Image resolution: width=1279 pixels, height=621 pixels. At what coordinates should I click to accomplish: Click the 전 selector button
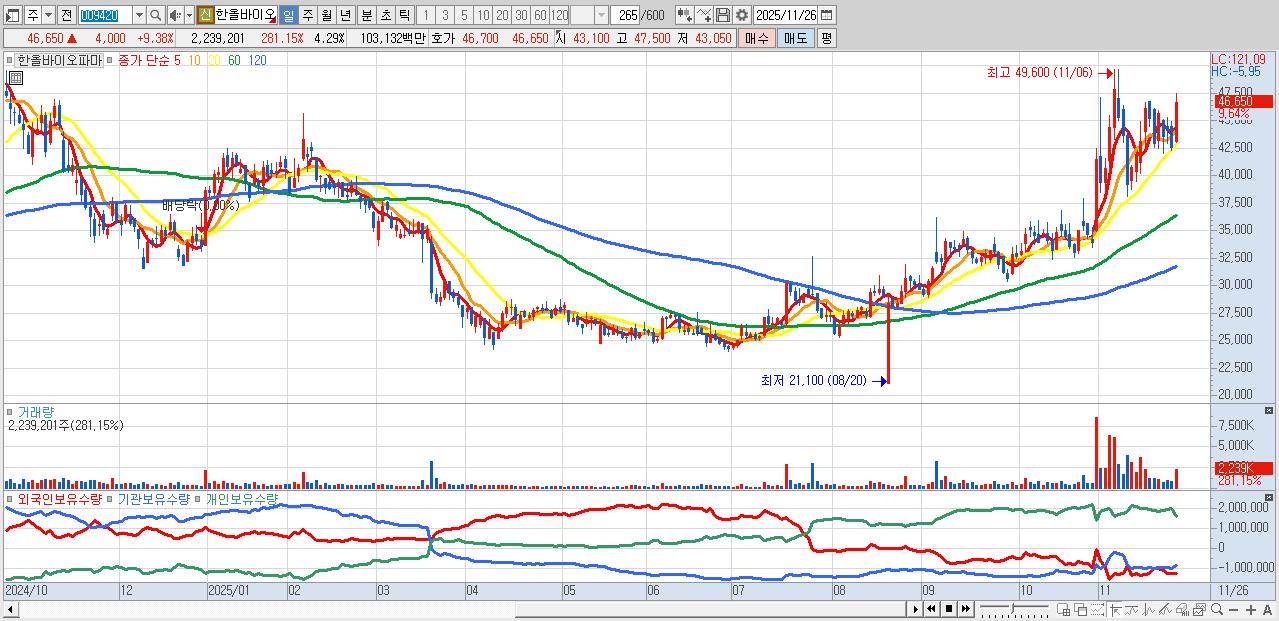click(66, 15)
